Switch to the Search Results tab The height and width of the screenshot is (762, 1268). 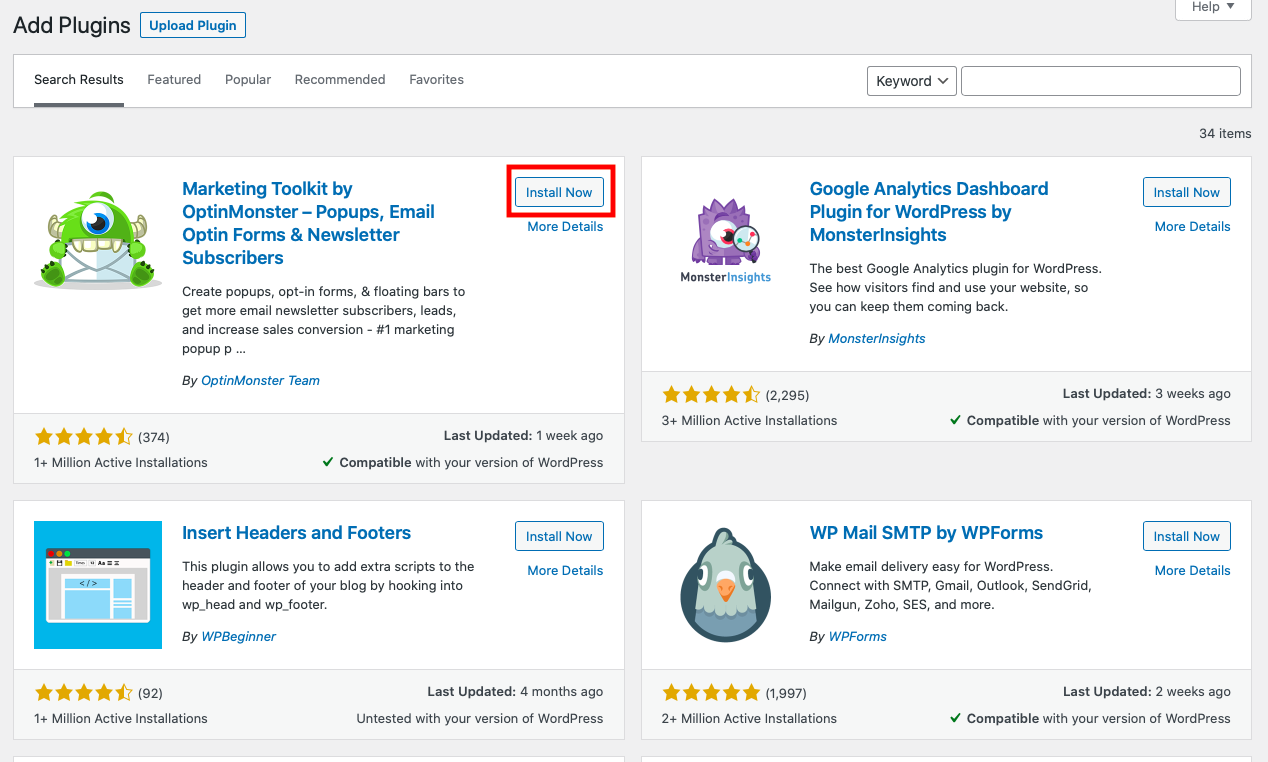click(x=79, y=80)
